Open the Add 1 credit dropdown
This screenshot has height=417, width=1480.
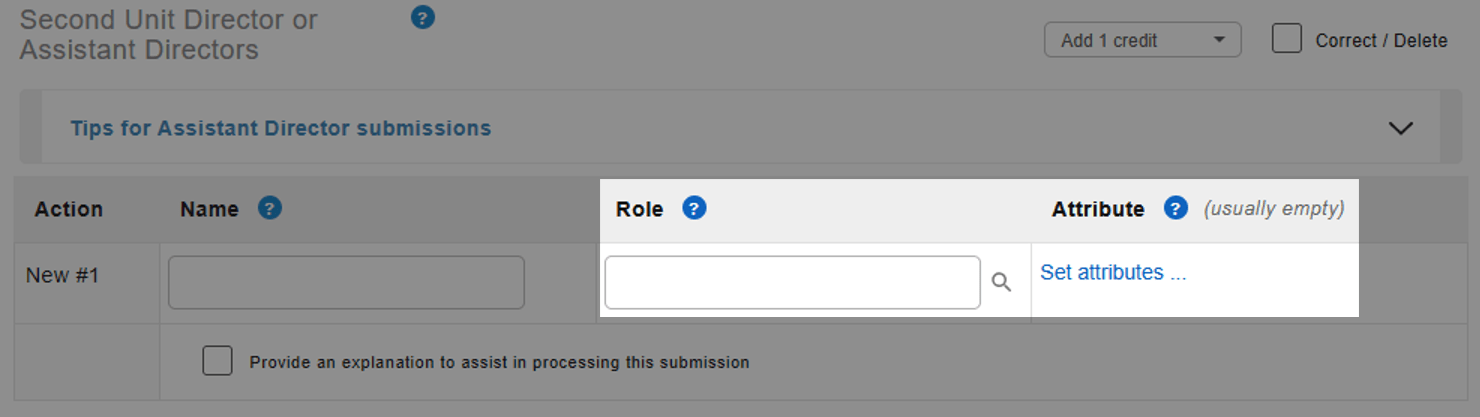(x=1142, y=40)
